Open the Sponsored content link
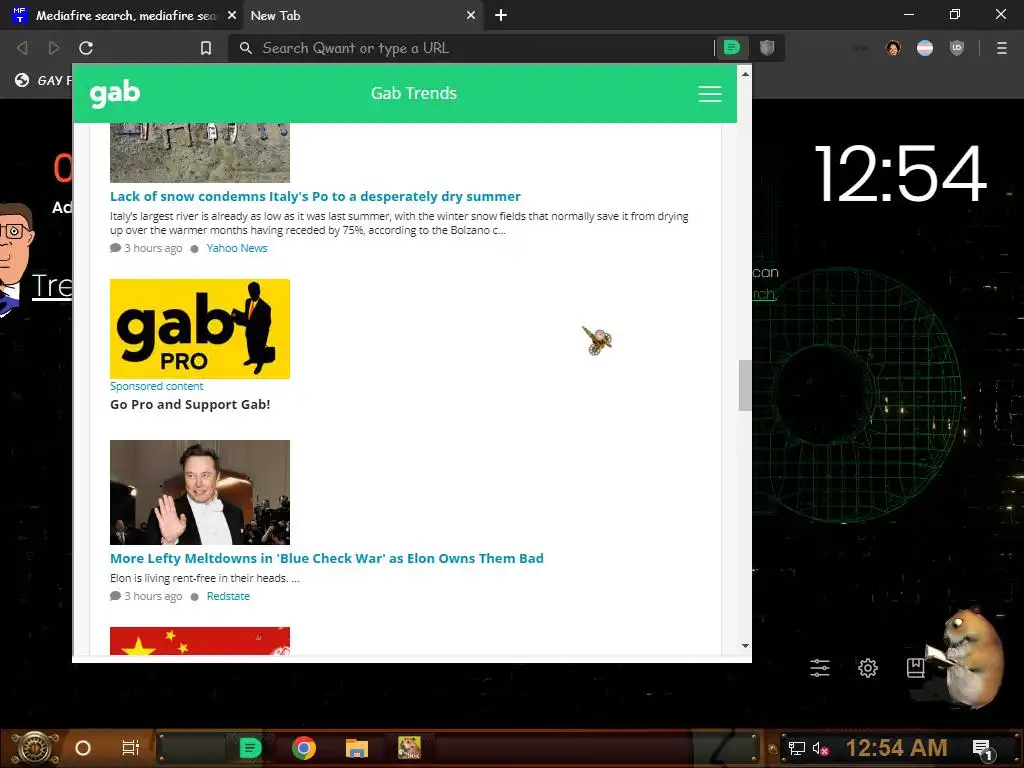Viewport: 1024px width, 768px height. point(157,386)
